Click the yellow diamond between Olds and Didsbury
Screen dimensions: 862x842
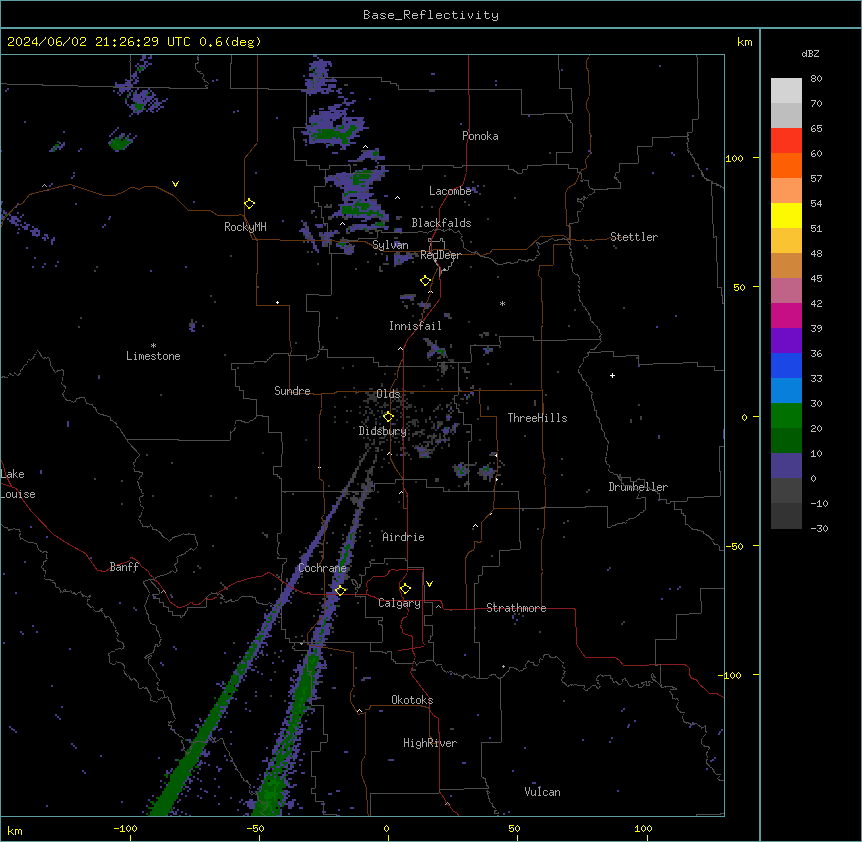click(x=388, y=417)
